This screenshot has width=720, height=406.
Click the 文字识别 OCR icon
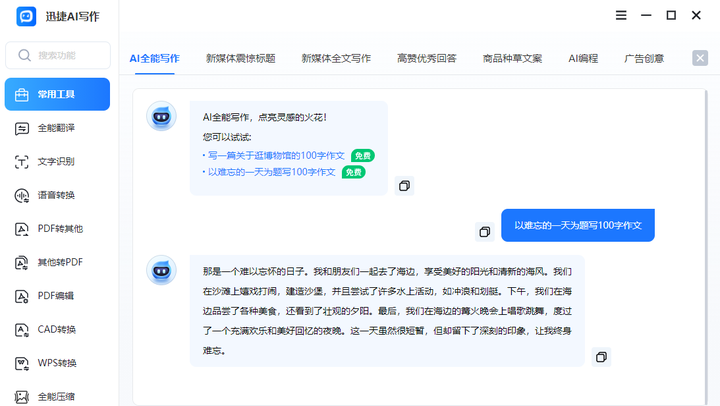(22, 162)
